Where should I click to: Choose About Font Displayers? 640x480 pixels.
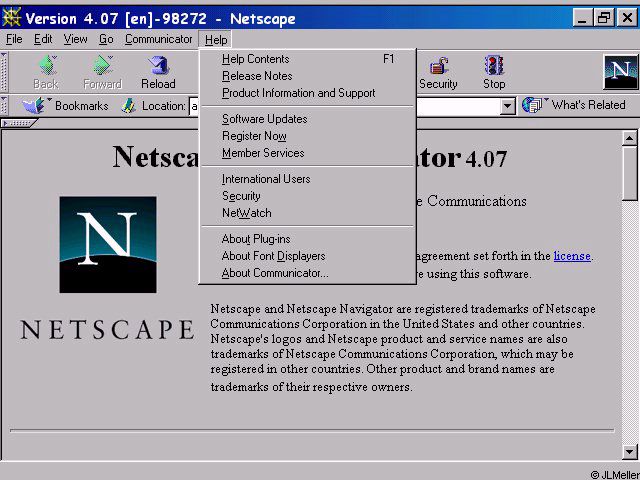click(308, 256)
